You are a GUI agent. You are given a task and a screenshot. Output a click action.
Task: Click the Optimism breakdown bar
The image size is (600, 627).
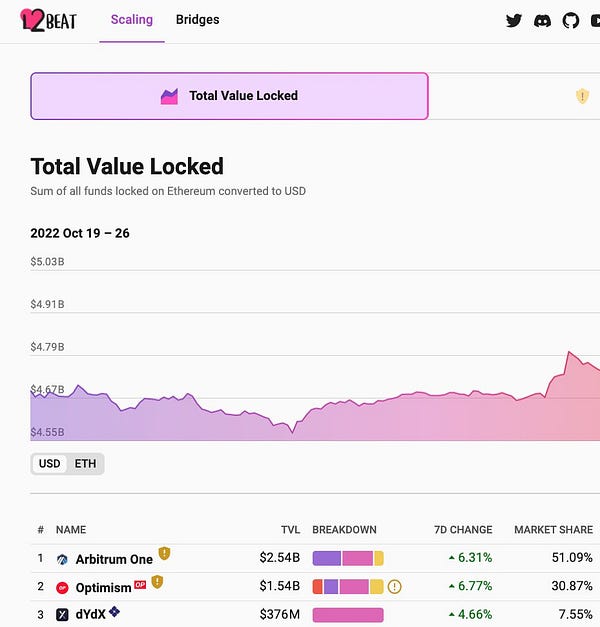coord(348,587)
